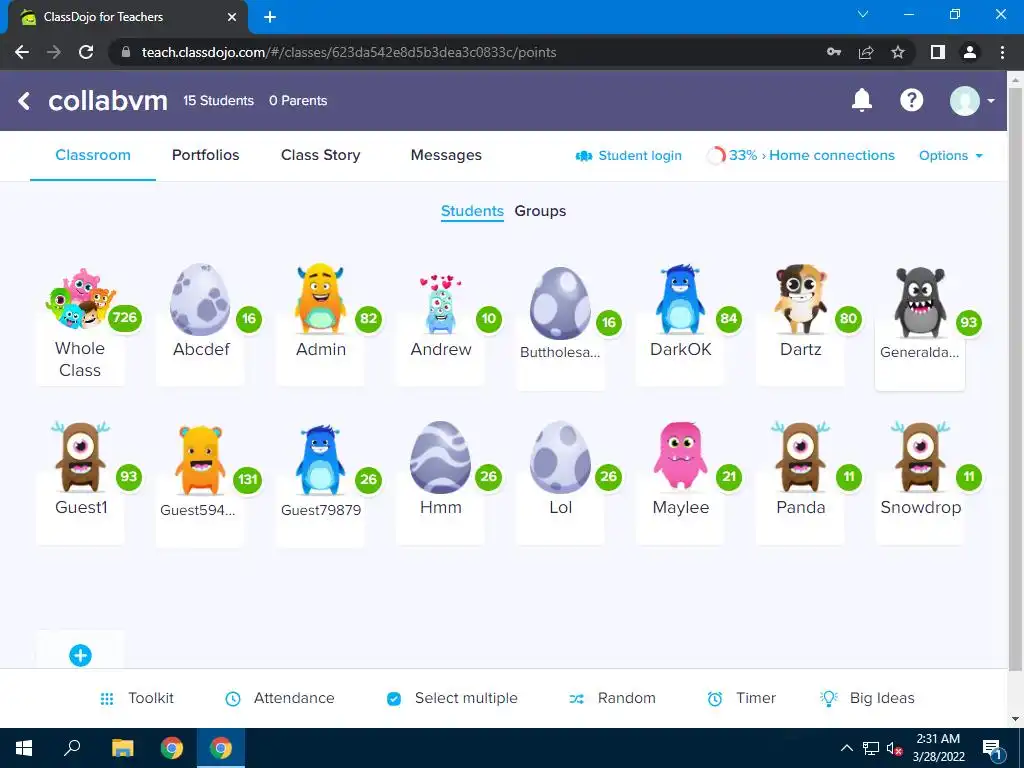Click the Timer label
Viewport: 1024px width, 768px height.
pyautogui.click(x=756, y=698)
